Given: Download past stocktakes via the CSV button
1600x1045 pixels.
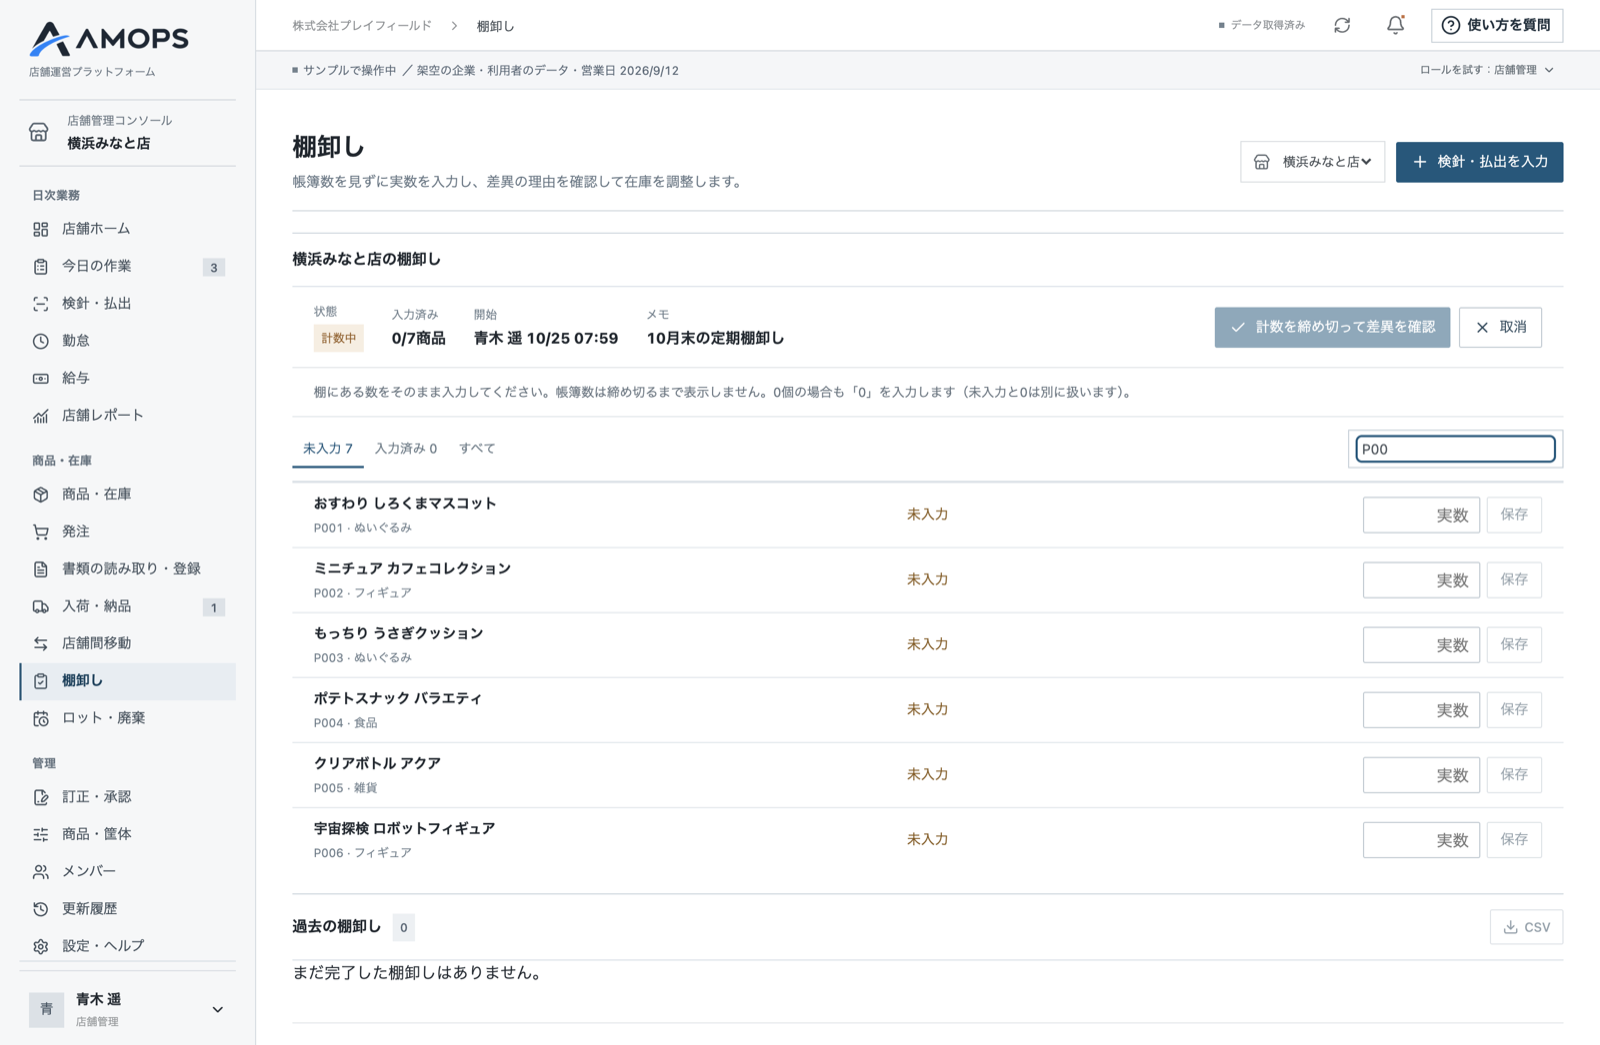Looking at the screenshot, I should 1526,927.
